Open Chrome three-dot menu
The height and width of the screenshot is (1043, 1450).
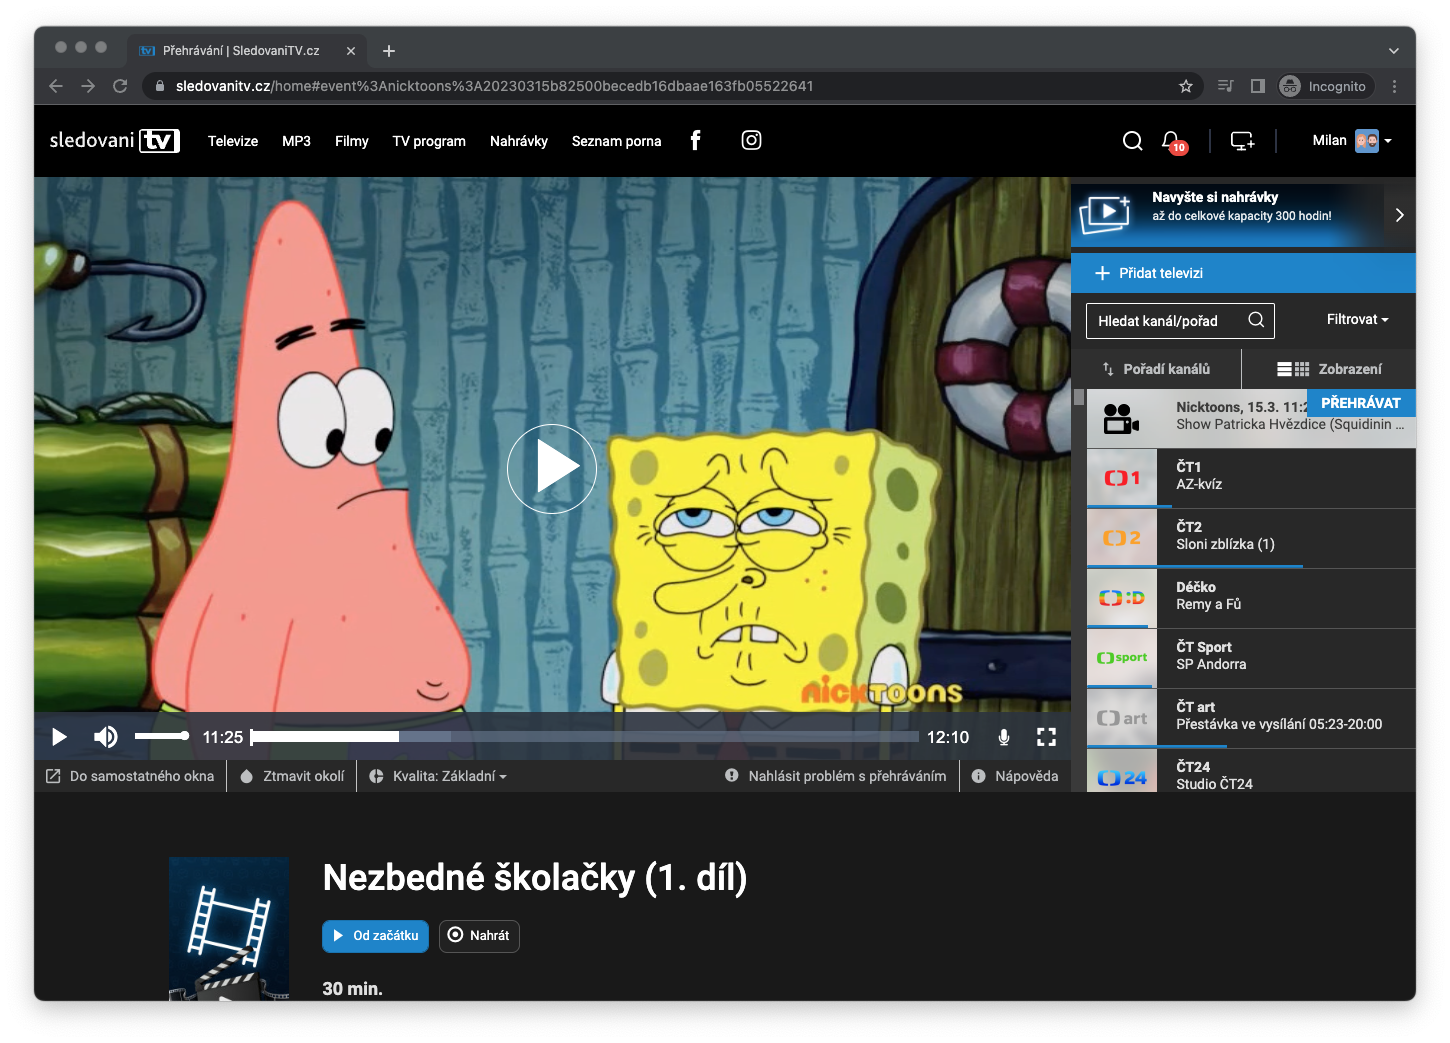[1394, 86]
